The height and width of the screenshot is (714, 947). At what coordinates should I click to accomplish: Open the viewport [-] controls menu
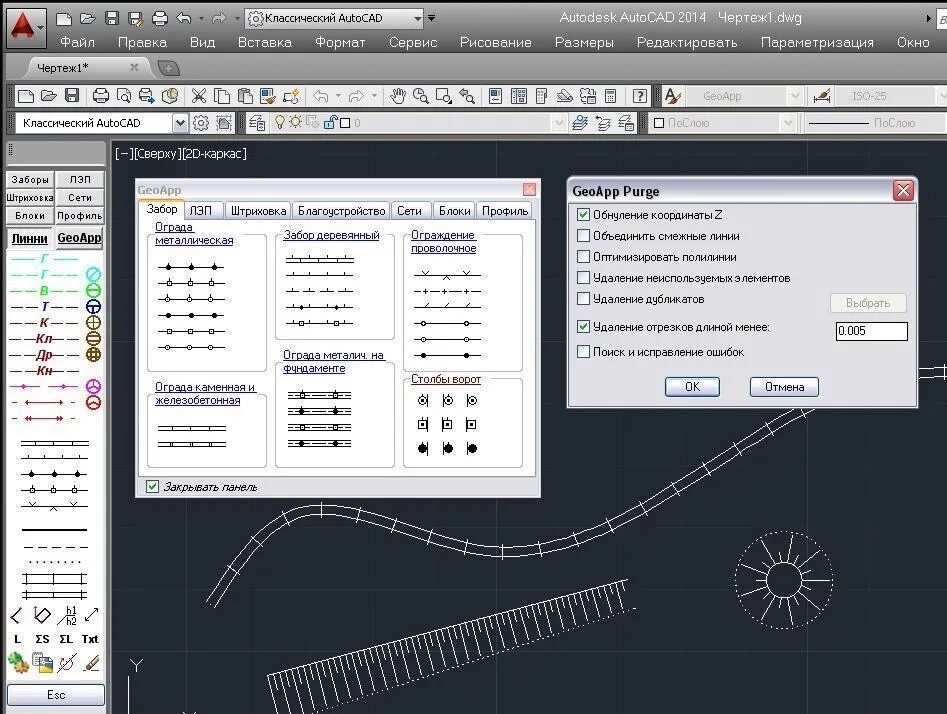click(123, 153)
